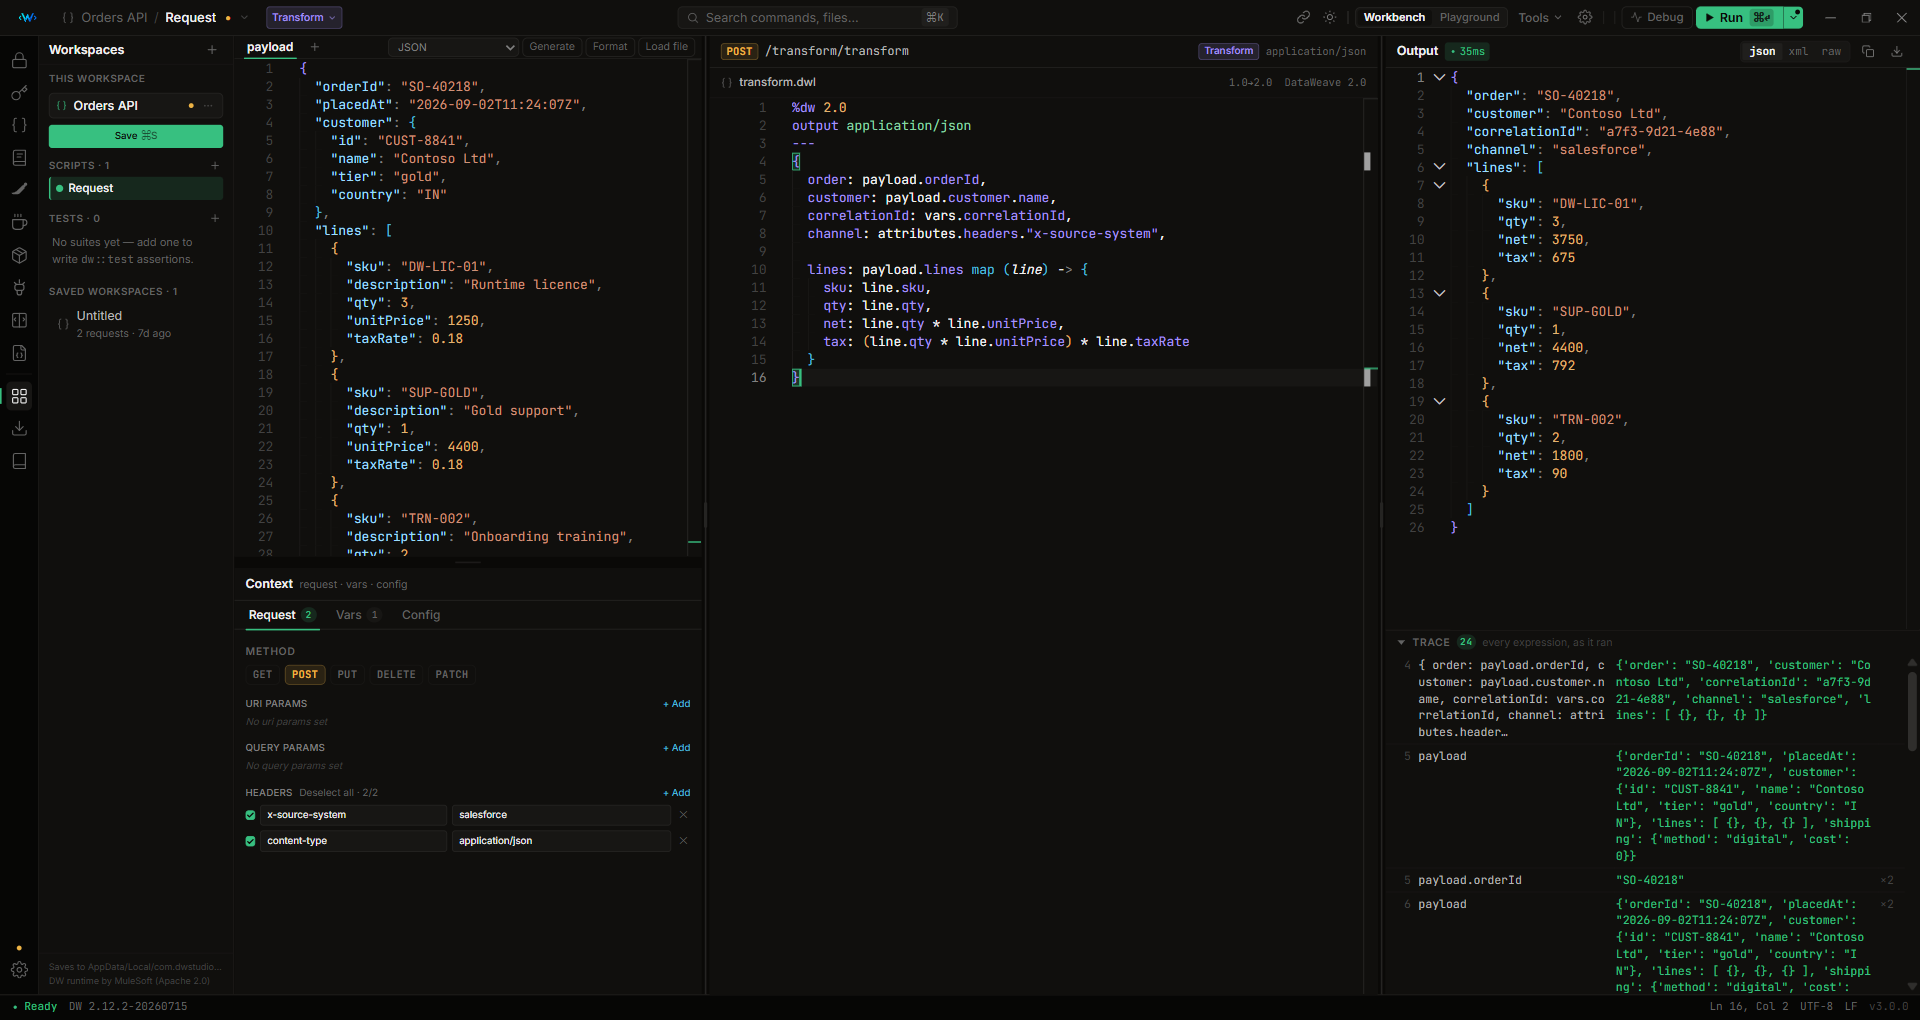The image size is (1920, 1020).
Task: Click the copy share link icon
Action: tap(1303, 17)
